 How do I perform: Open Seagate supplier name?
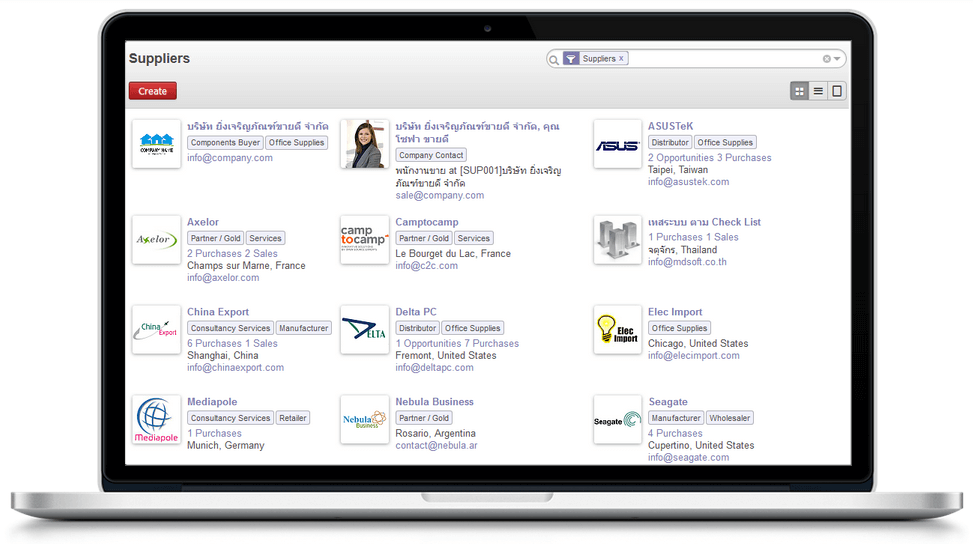(668, 402)
